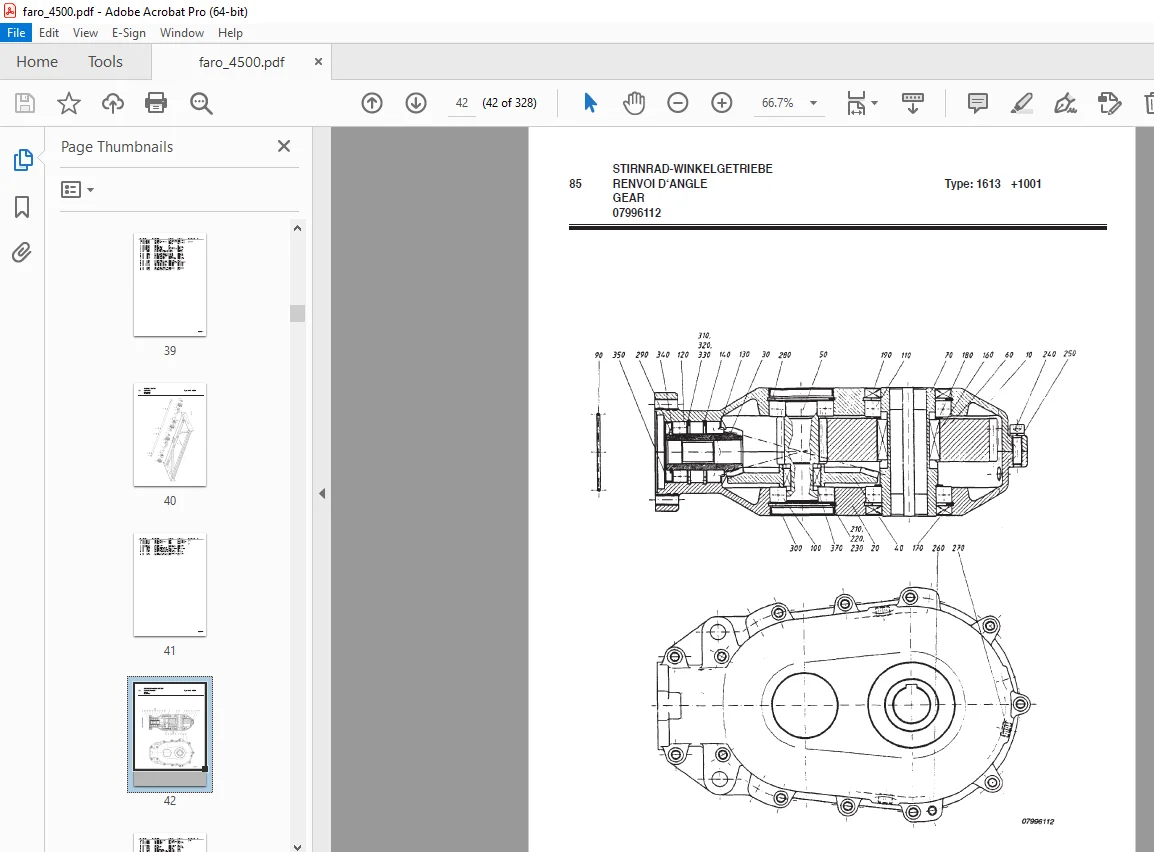The height and width of the screenshot is (852, 1154).
Task: Zoom out with minus icon
Action: [x=677, y=103]
